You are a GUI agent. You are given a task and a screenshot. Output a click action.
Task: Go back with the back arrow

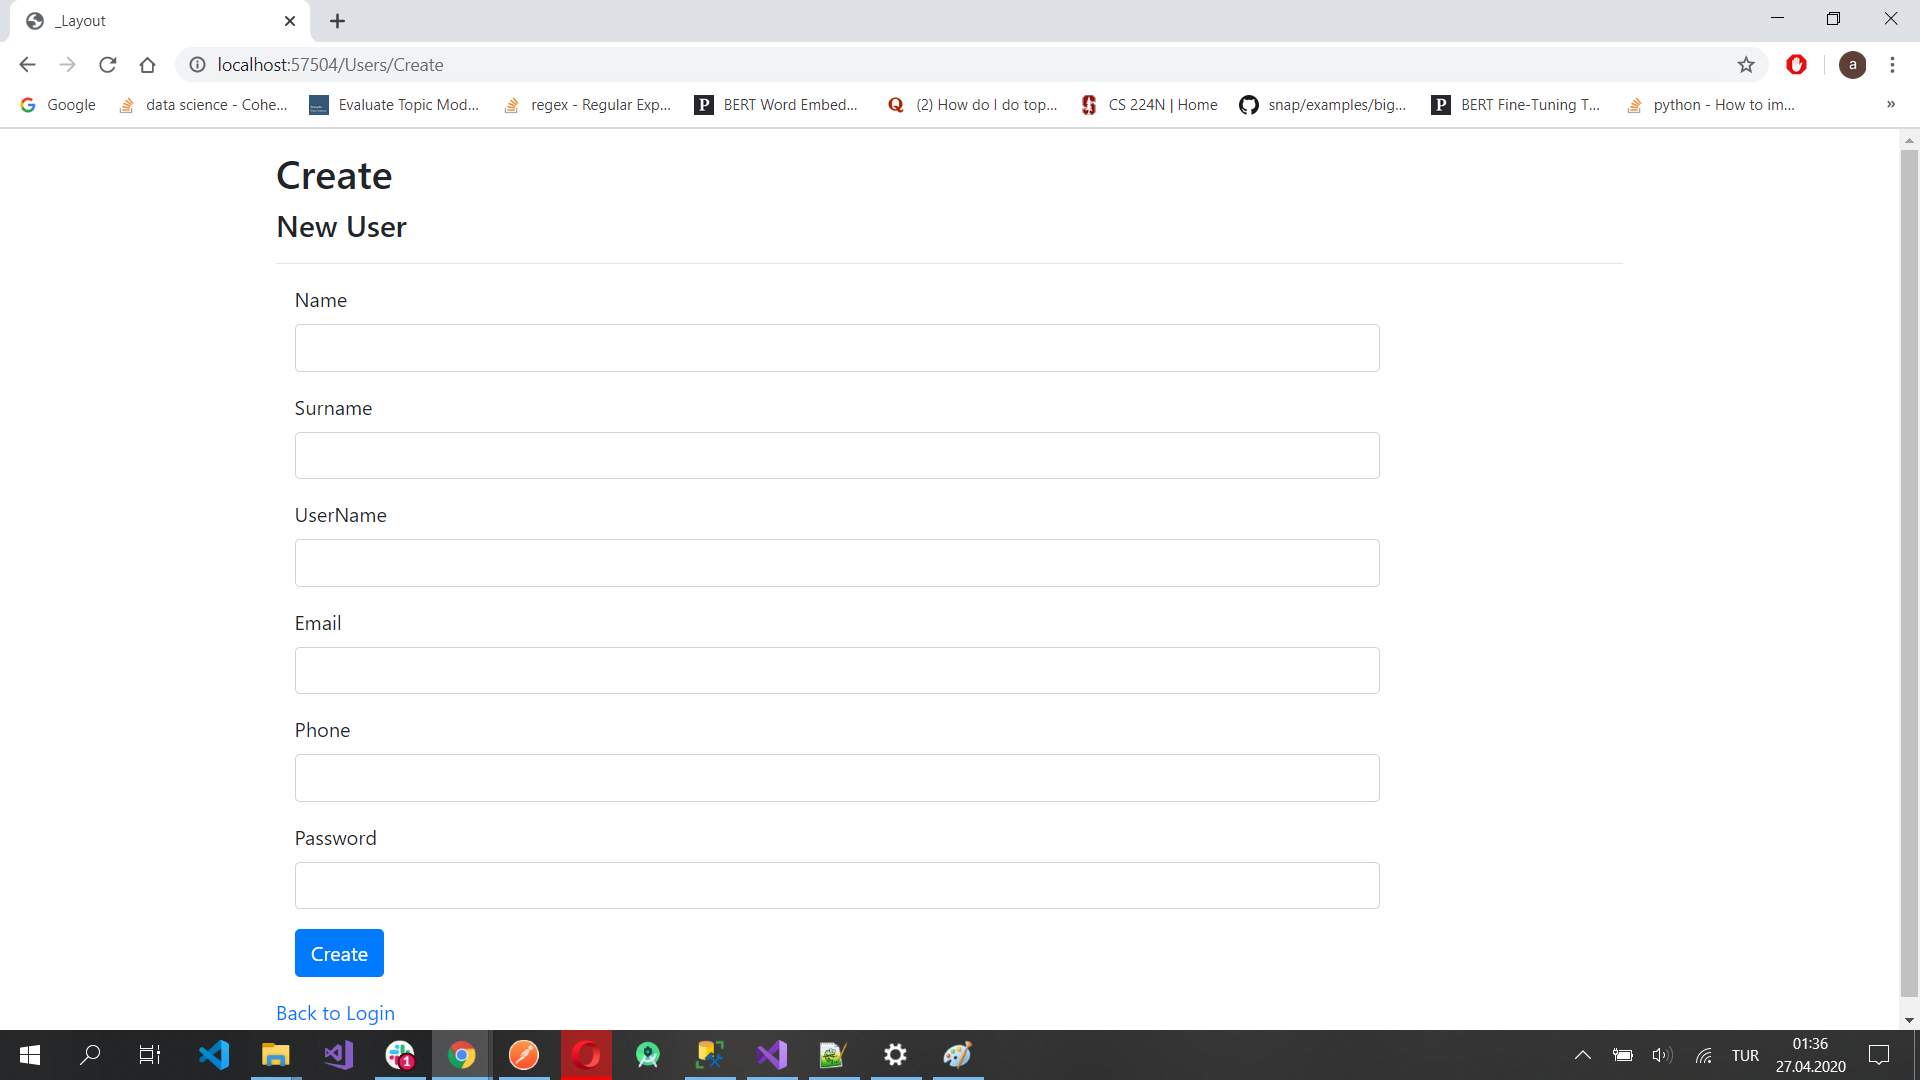click(27, 65)
